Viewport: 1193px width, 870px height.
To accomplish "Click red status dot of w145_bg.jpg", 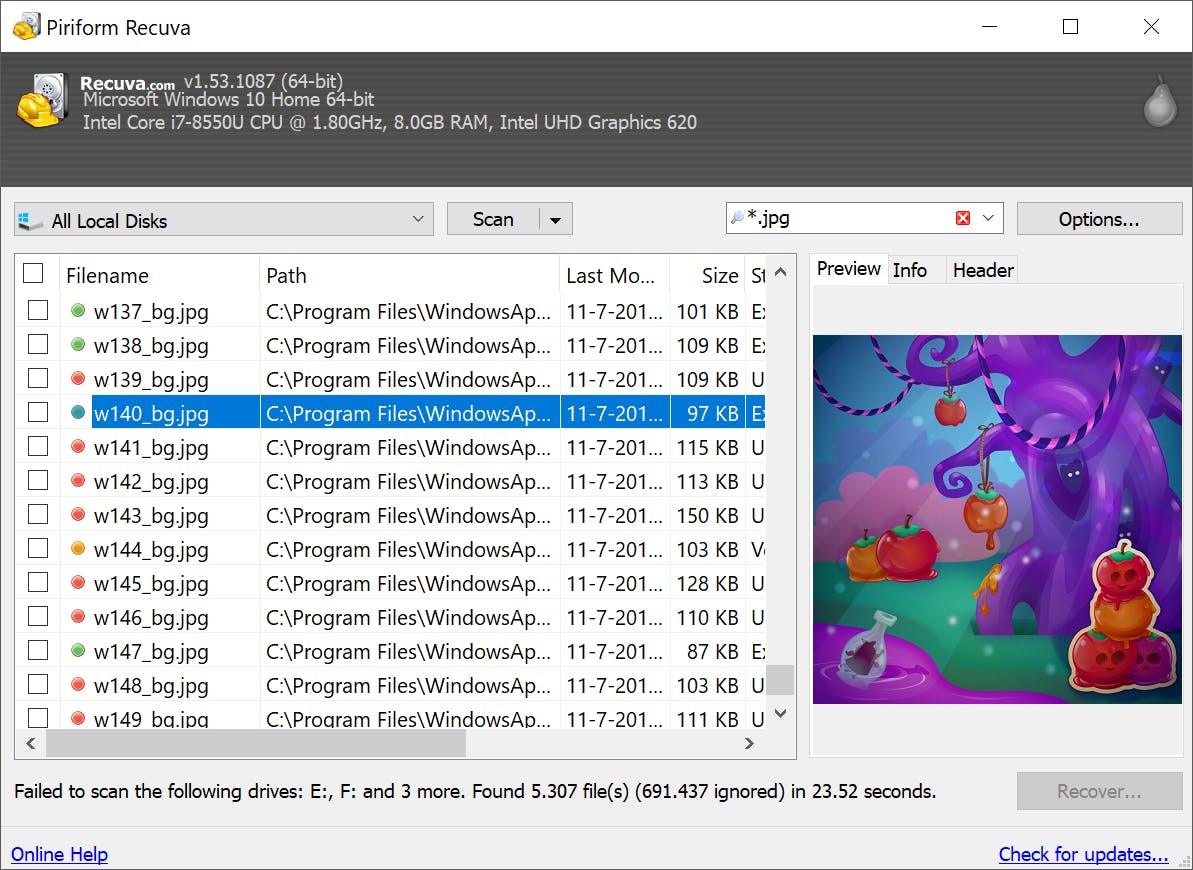I will (x=78, y=582).
